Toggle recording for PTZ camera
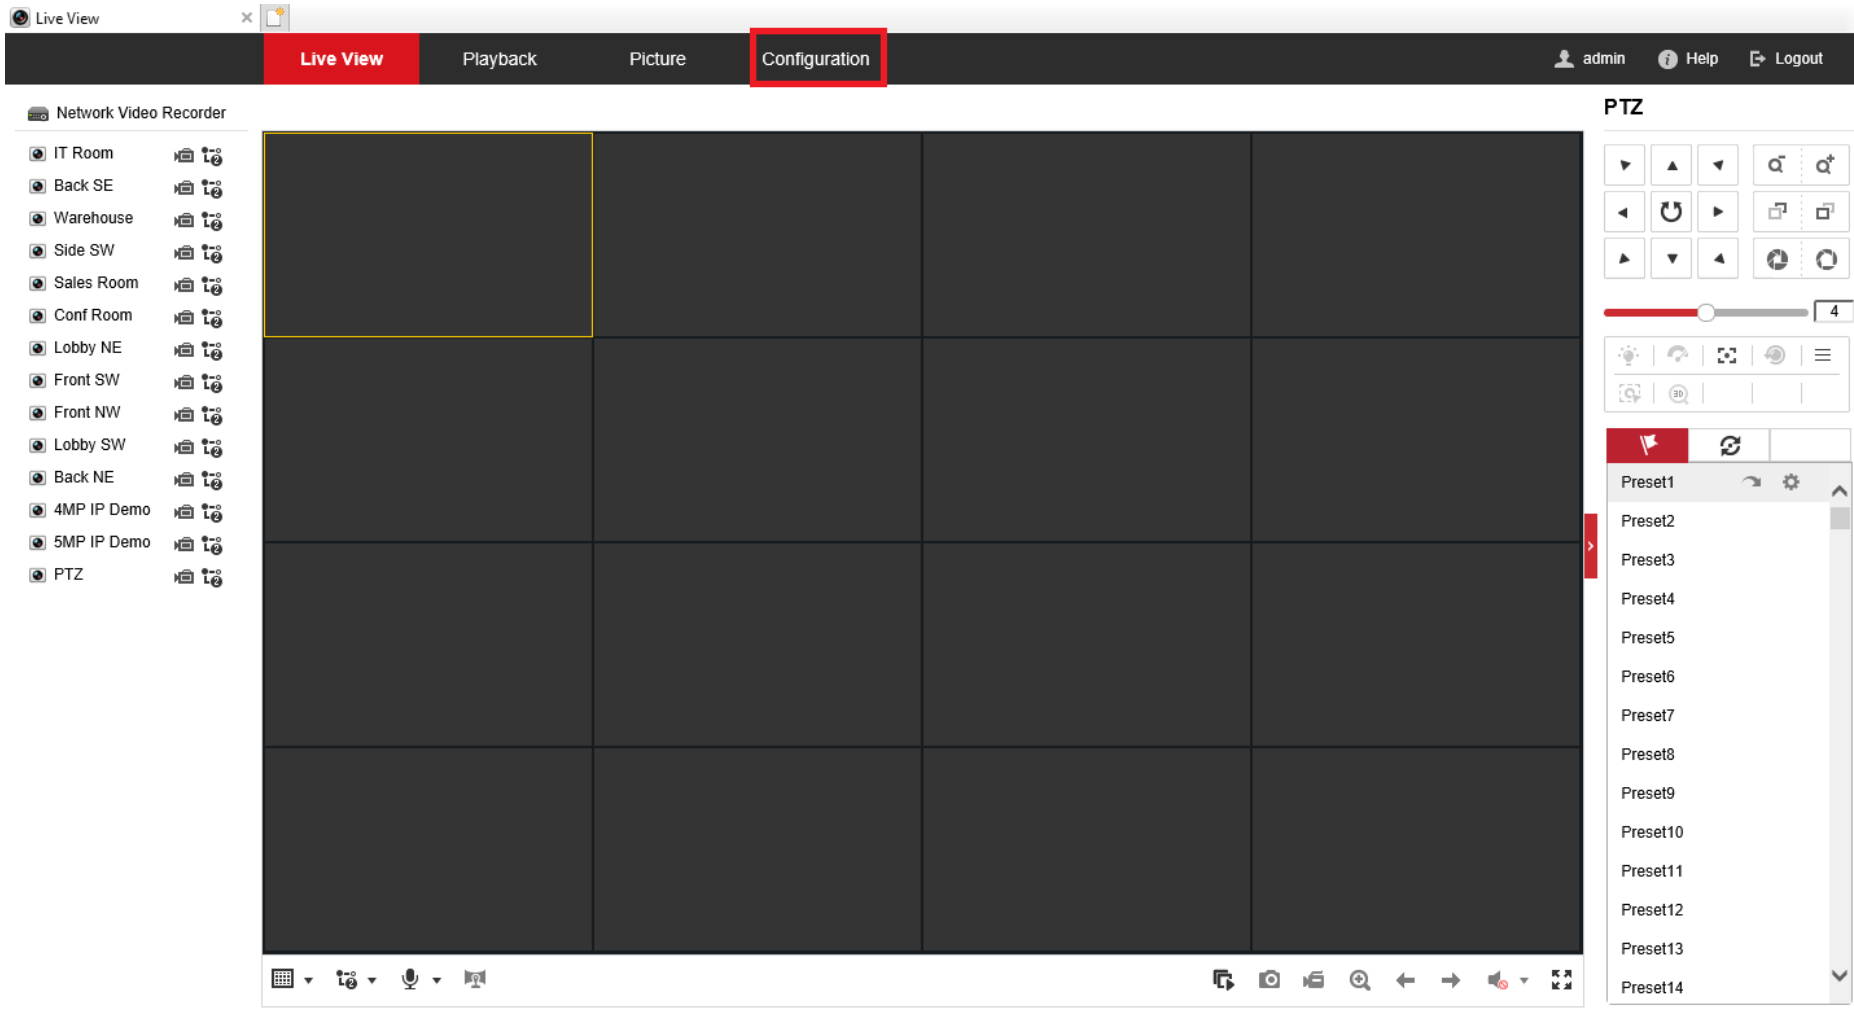The height and width of the screenshot is (1010, 1854). click(183, 577)
